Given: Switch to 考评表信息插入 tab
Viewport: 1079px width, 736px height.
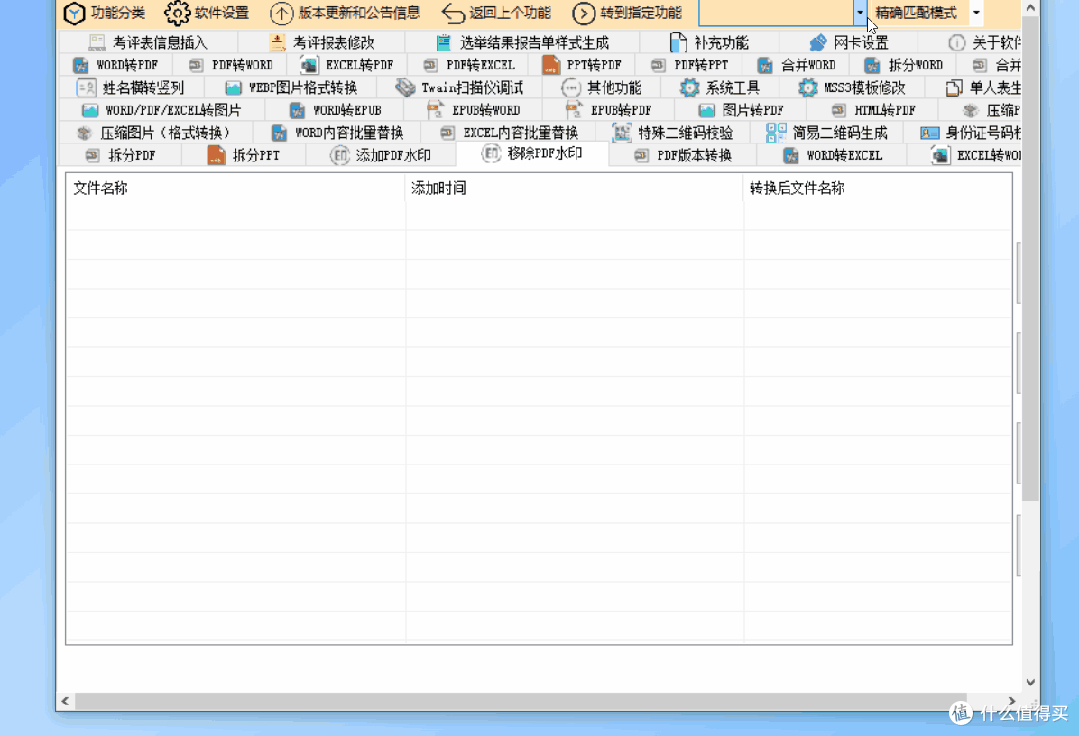Looking at the screenshot, I should [148, 43].
